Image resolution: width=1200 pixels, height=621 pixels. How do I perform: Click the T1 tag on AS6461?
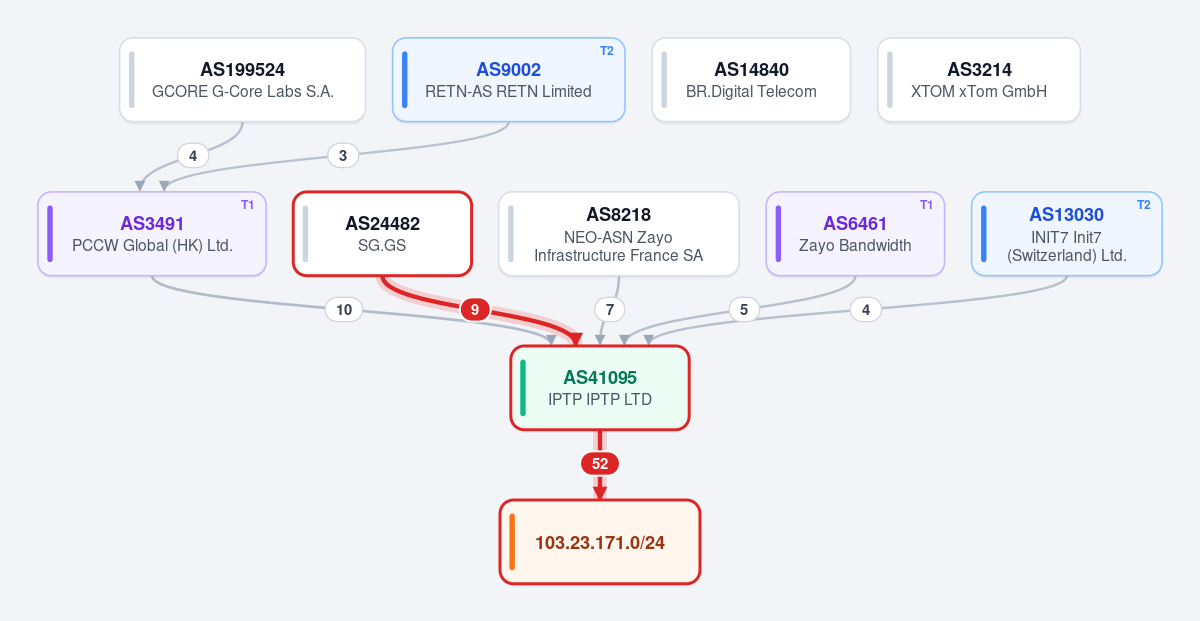(926, 205)
